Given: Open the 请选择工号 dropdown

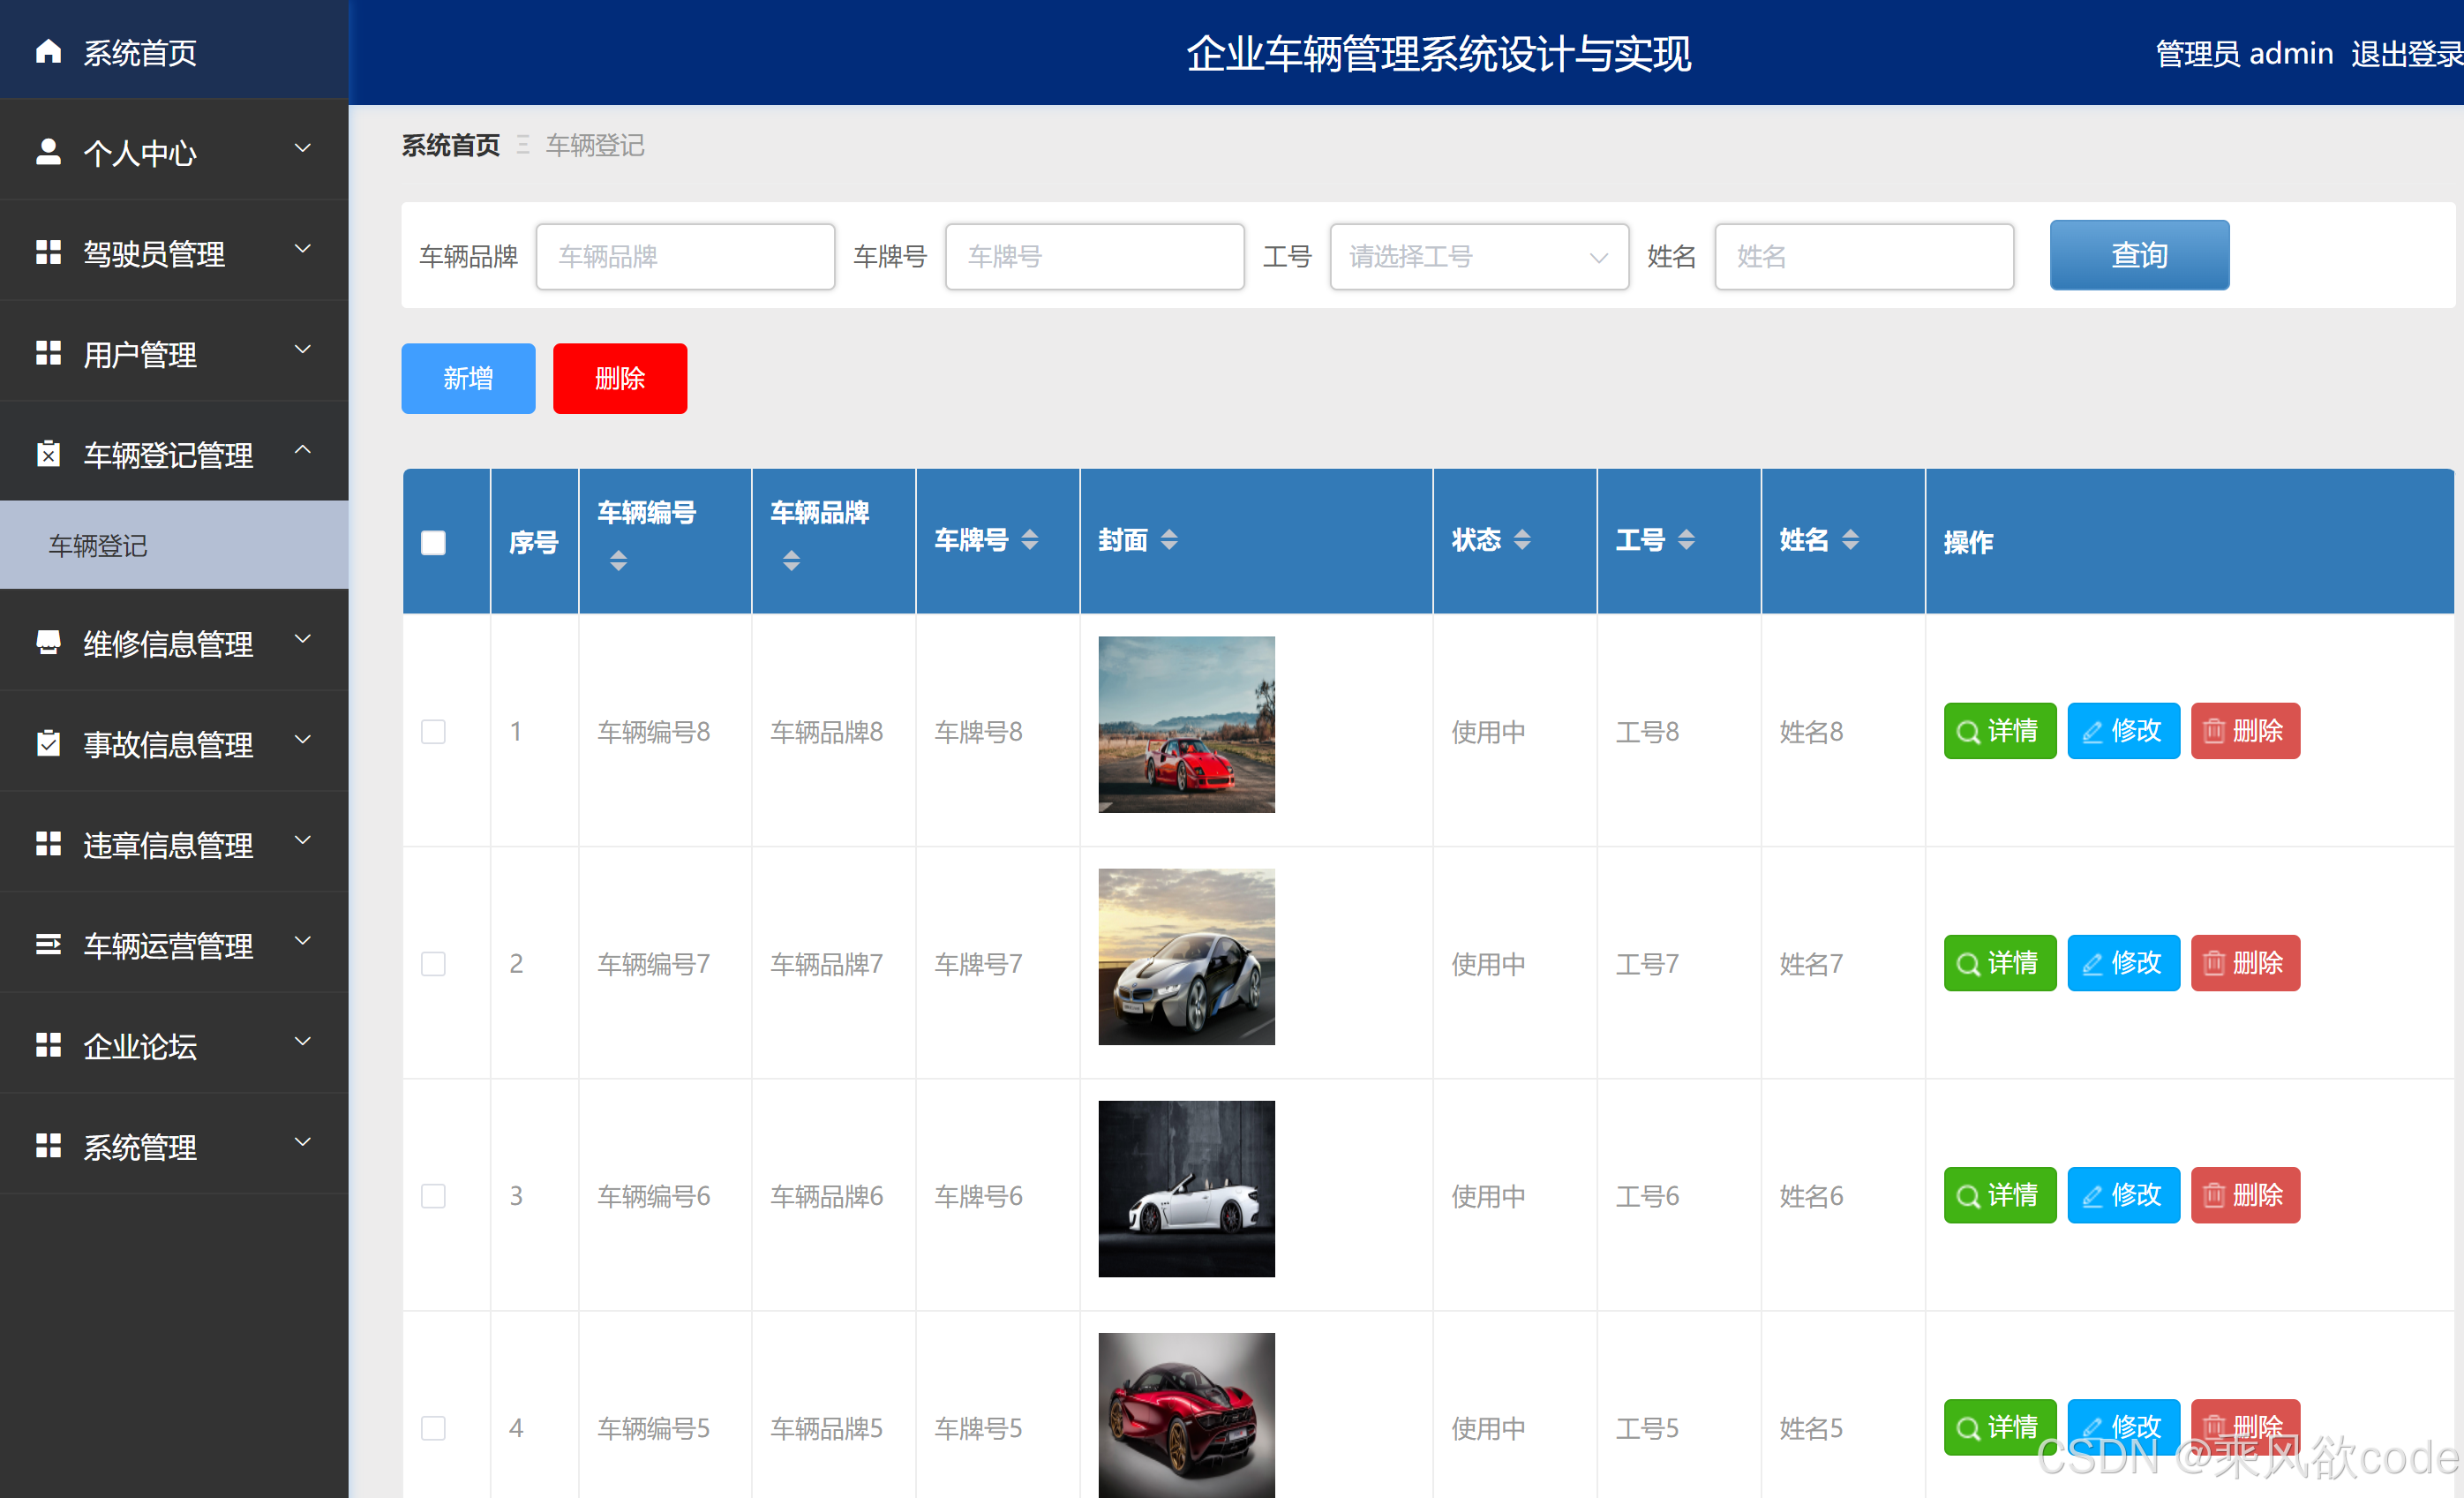Looking at the screenshot, I should tap(1478, 257).
